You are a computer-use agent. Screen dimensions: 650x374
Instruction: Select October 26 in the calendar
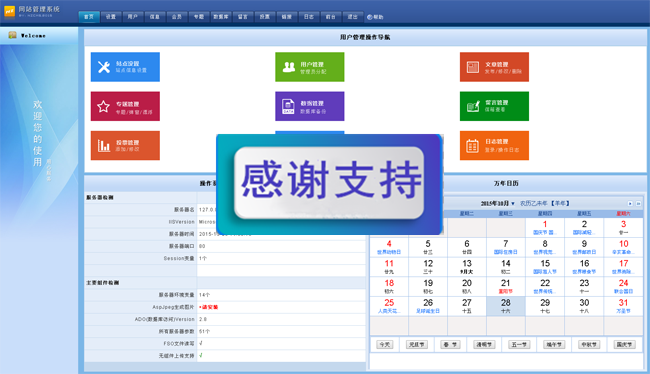coord(428,306)
